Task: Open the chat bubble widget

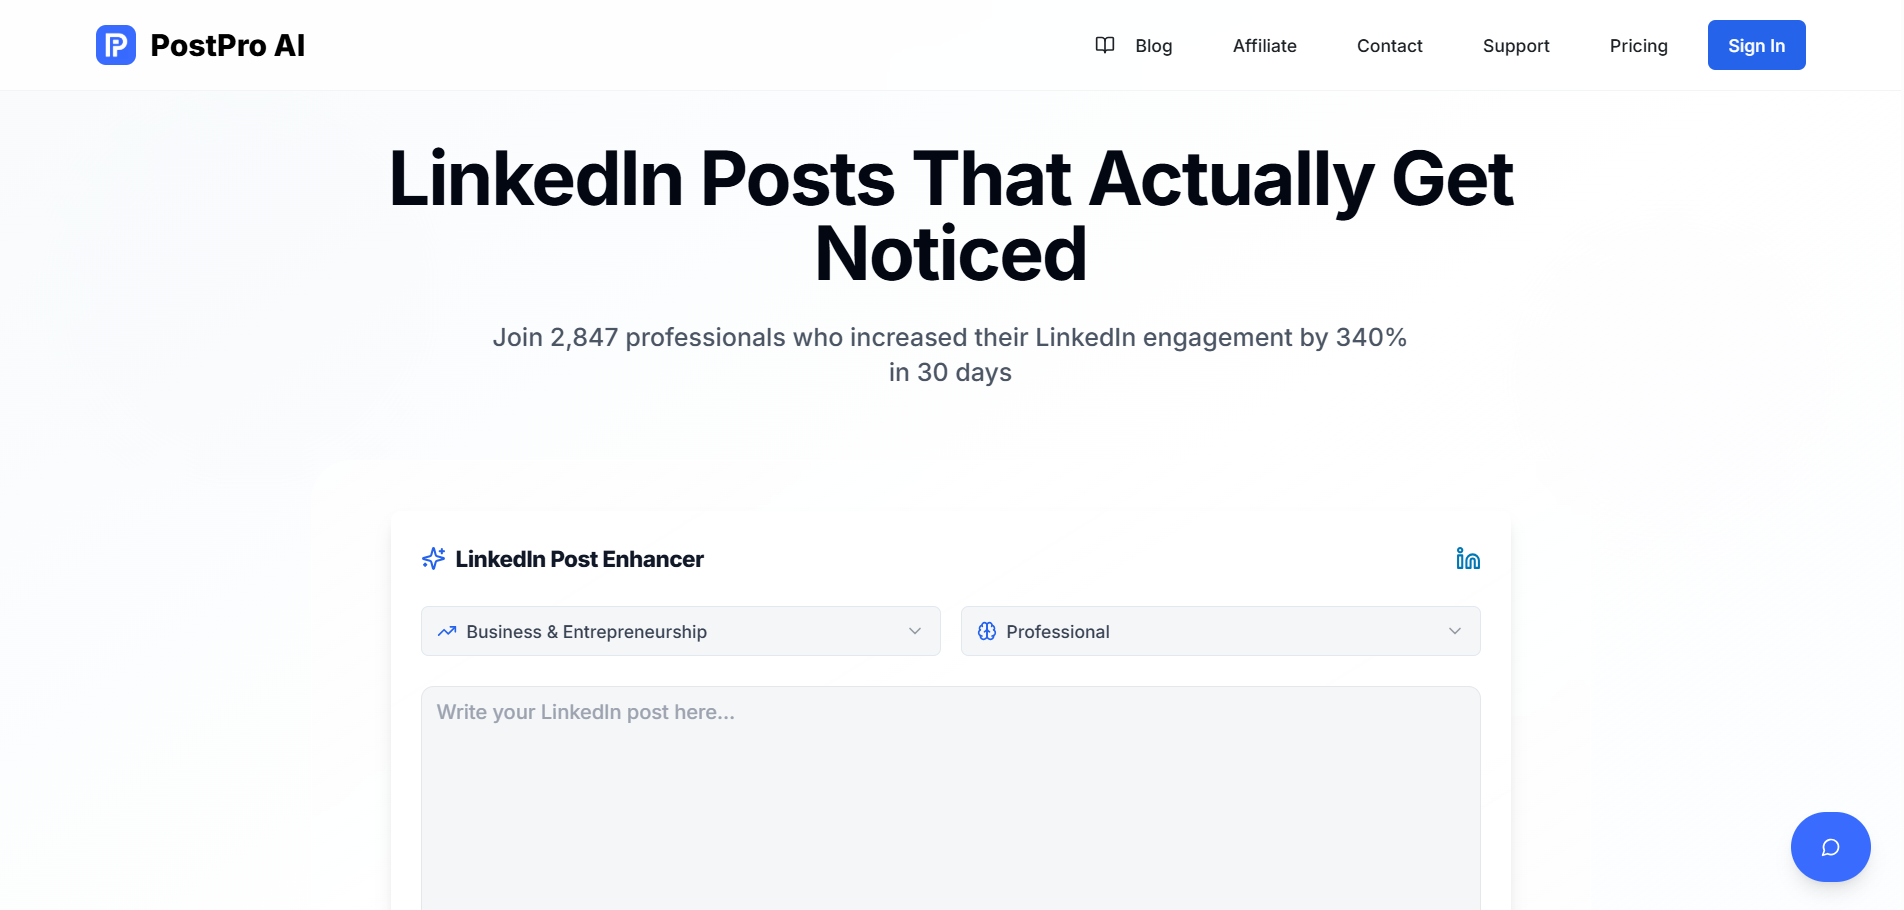Action: (x=1830, y=847)
